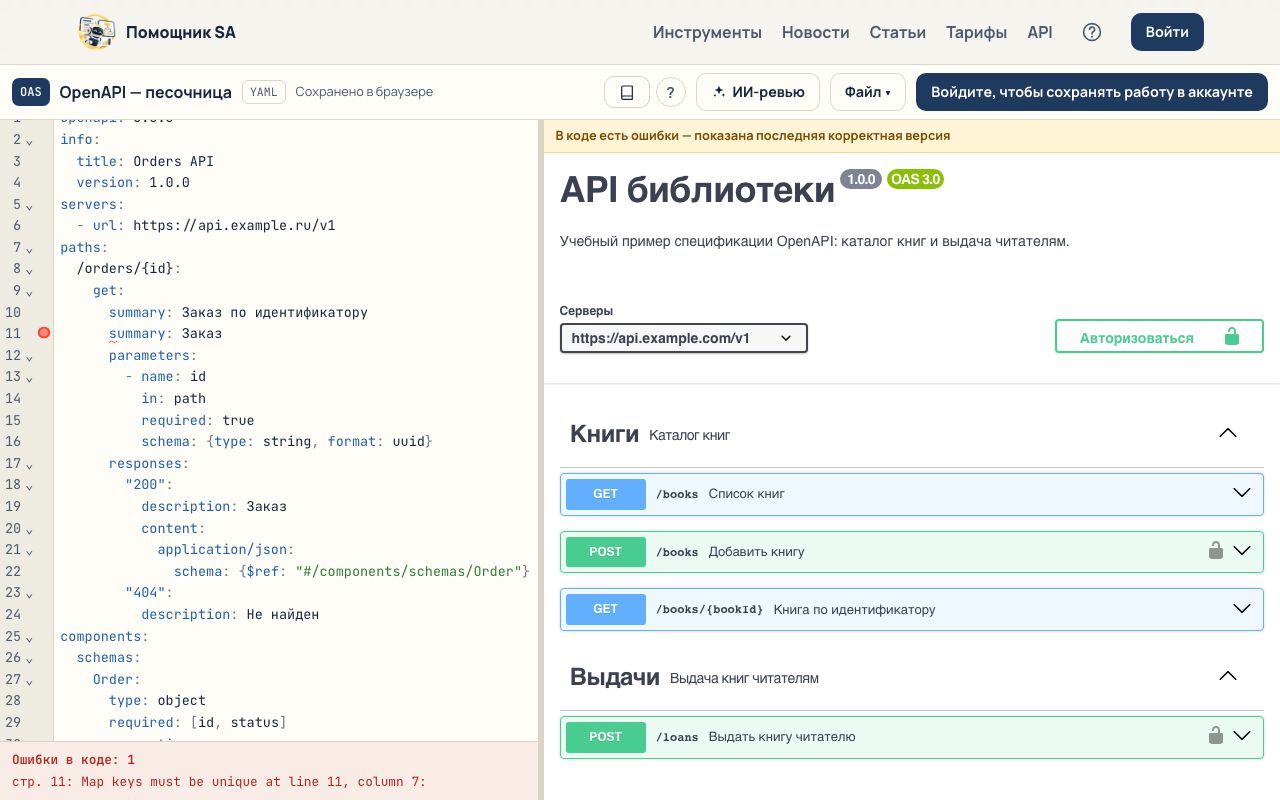Screen dimensions: 1280x800
Task: Fold the servers block at line 5
Action: 29,205
